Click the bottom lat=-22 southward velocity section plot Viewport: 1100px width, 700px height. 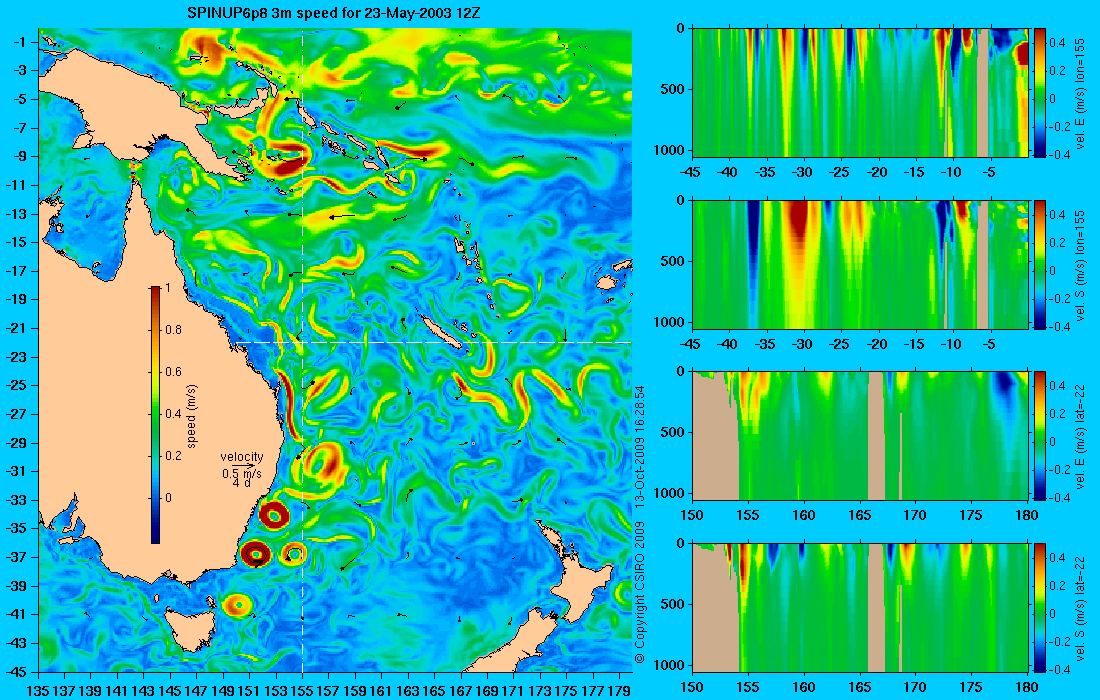coord(860,607)
